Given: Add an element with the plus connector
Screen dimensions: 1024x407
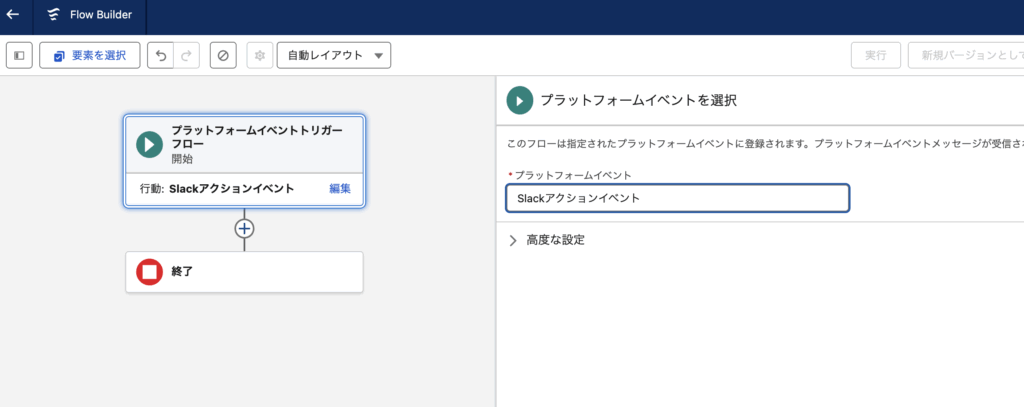Looking at the screenshot, I should point(244,228).
